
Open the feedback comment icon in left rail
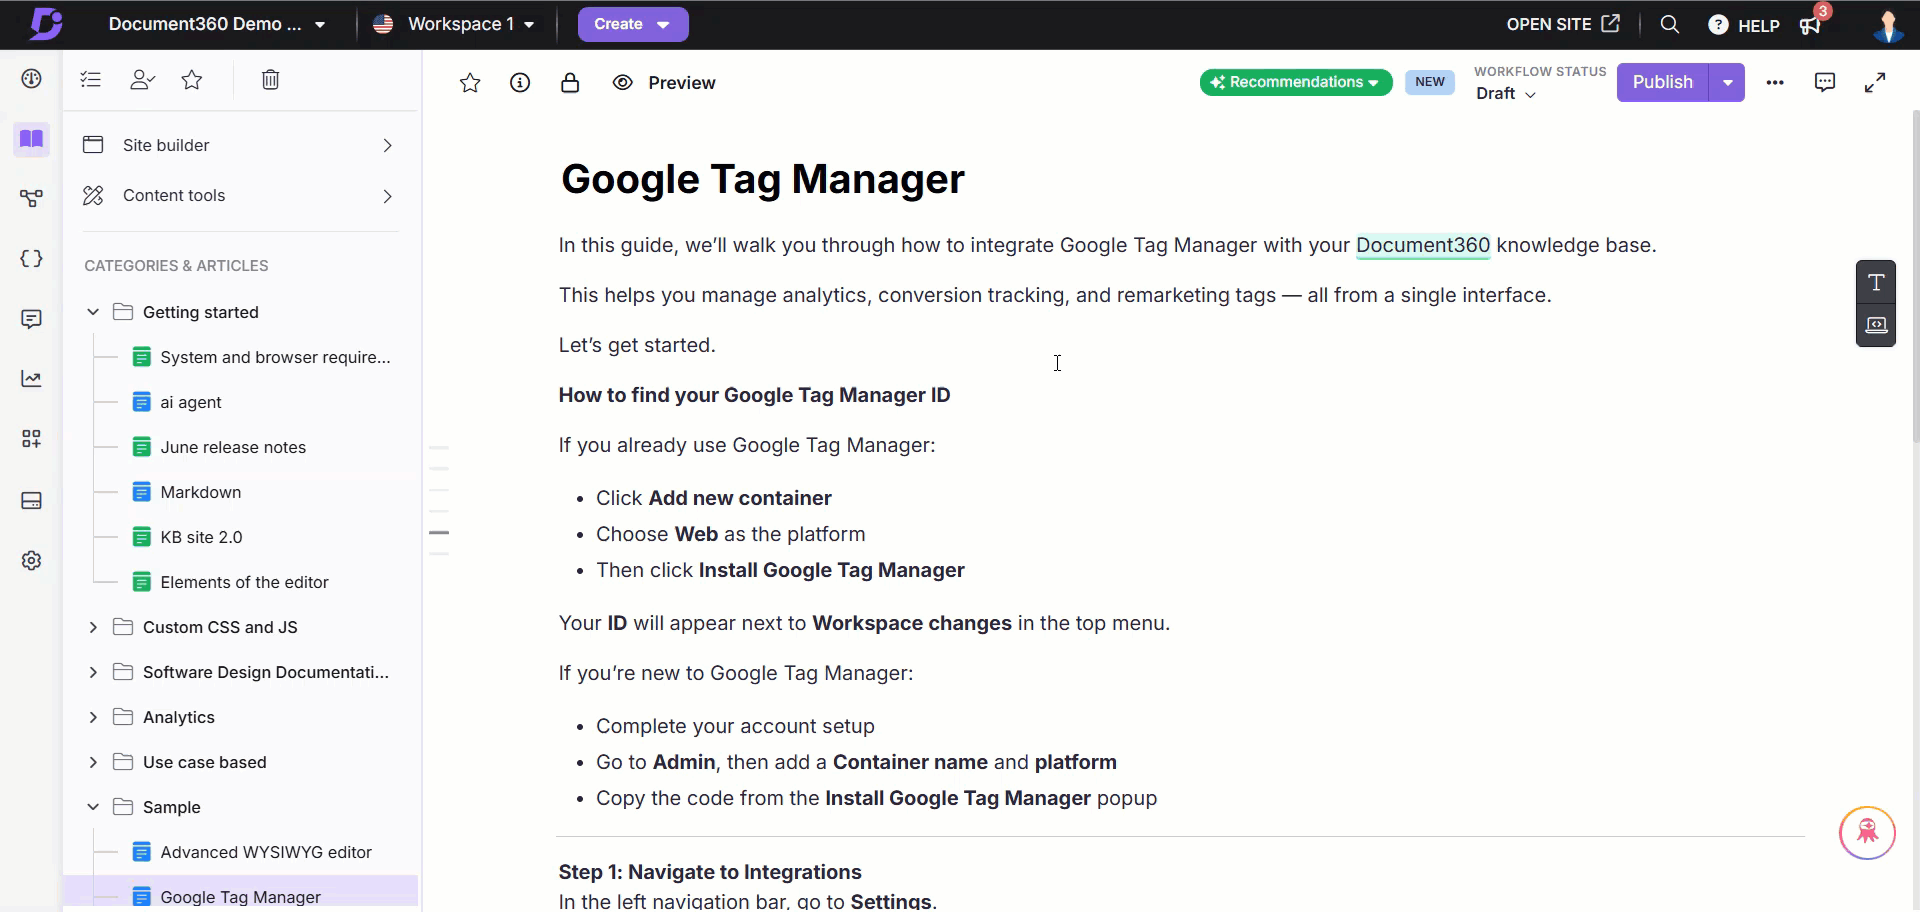point(32,319)
